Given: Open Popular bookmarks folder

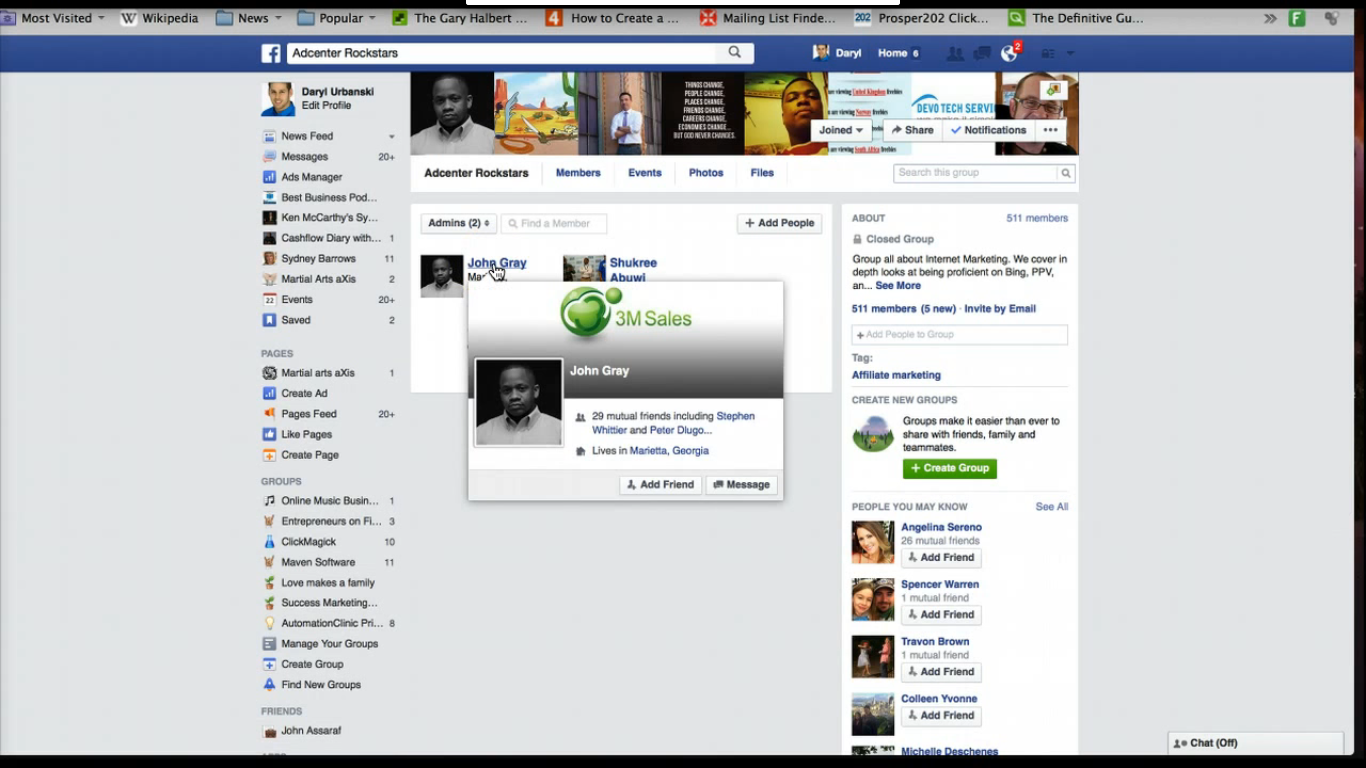Looking at the screenshot, I should coord(337,18).
